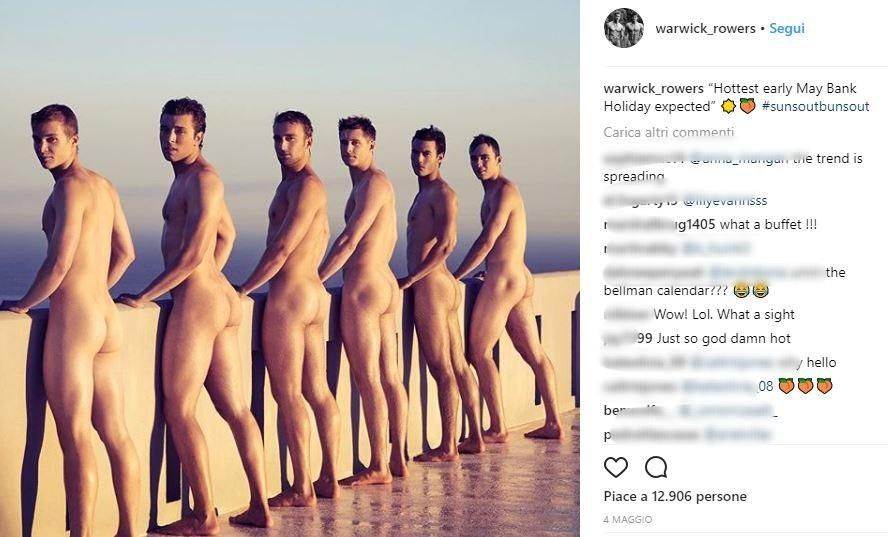Click the peach emoji in the caption
888x537 pixels.
[x=748, y=106]
